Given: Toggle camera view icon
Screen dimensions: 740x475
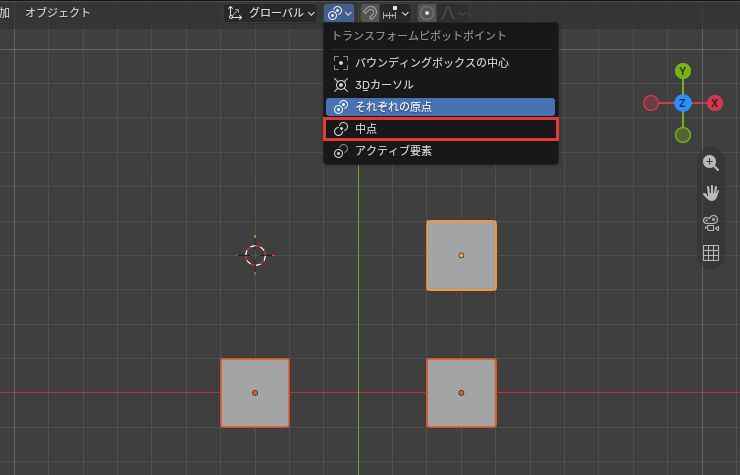Looking at the screenshot, I should tap(711, 223).
